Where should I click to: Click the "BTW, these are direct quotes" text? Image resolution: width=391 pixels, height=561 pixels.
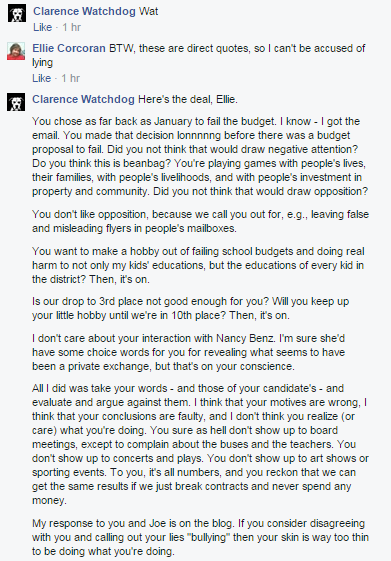click(199, 55)
